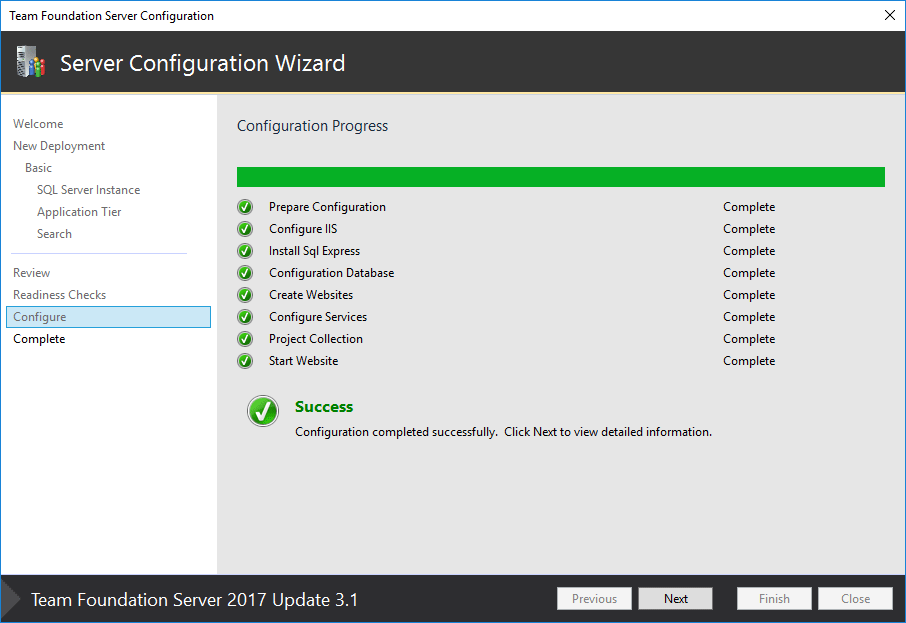The height and width of the screenshot is (623, 906).
Task: Select the highlighted Configure step
Action: pyautogui.click(x=109, y=317)
